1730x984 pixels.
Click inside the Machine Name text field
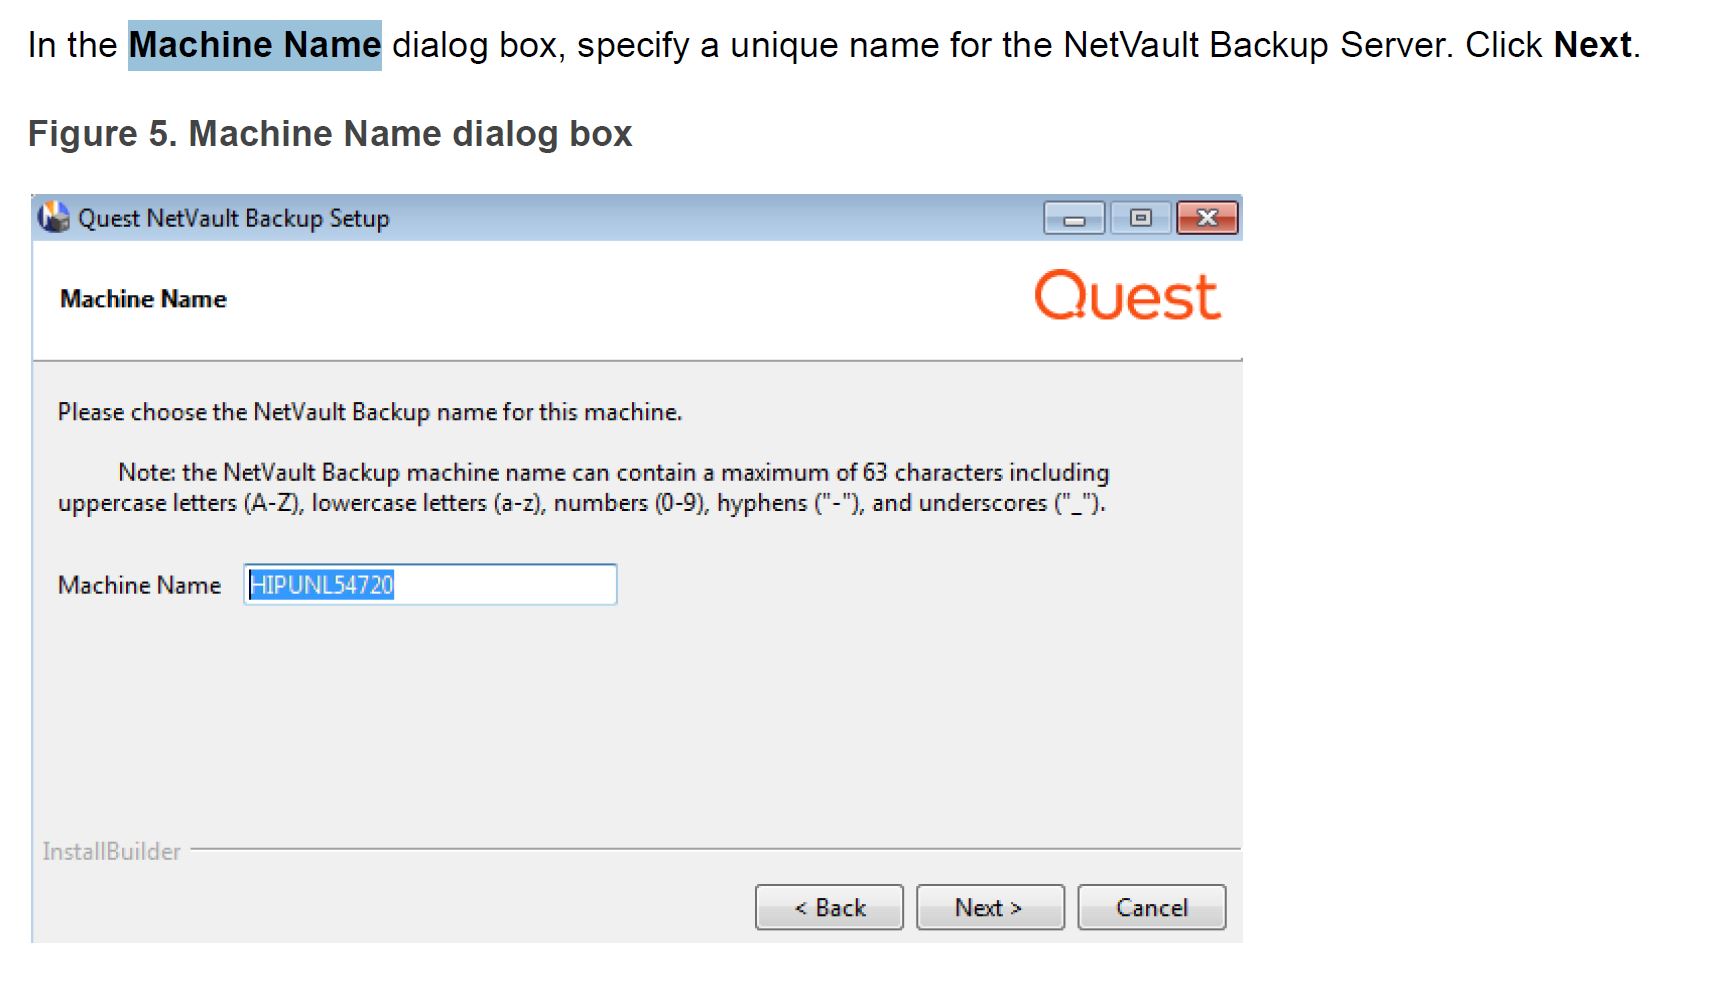(500, 585)
